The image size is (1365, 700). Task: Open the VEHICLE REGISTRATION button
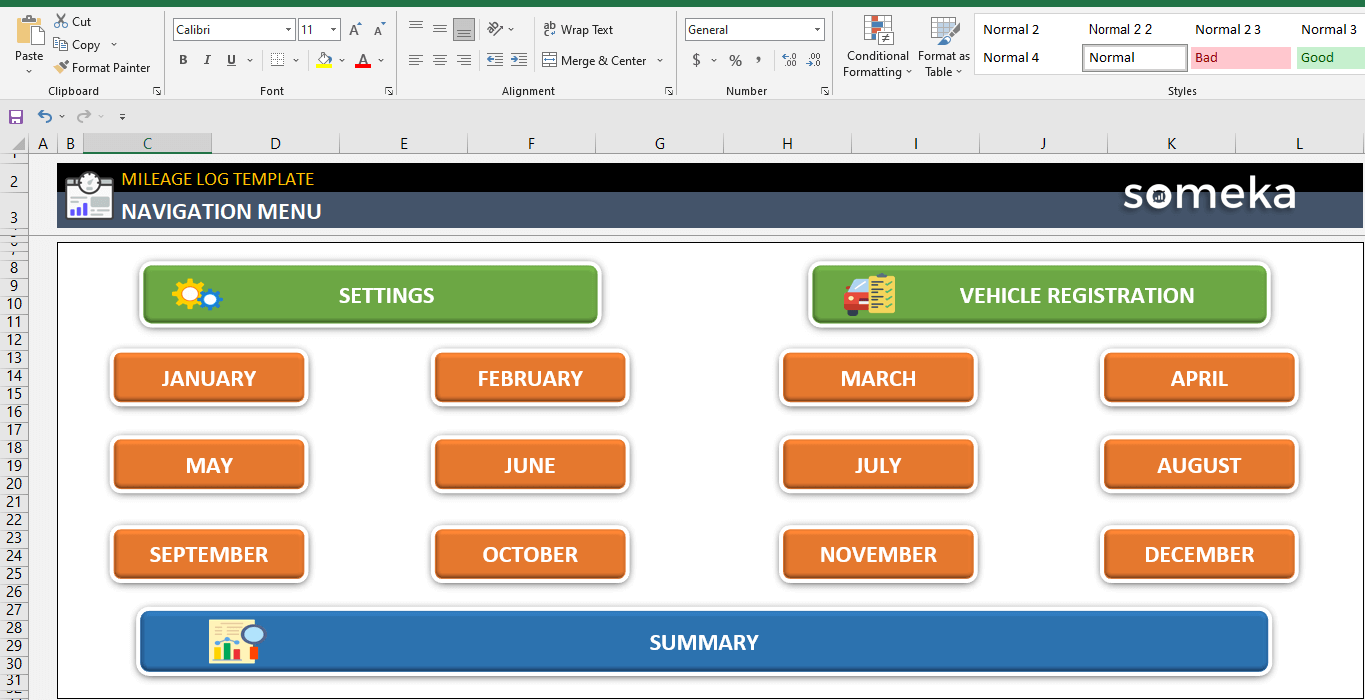1039,295
